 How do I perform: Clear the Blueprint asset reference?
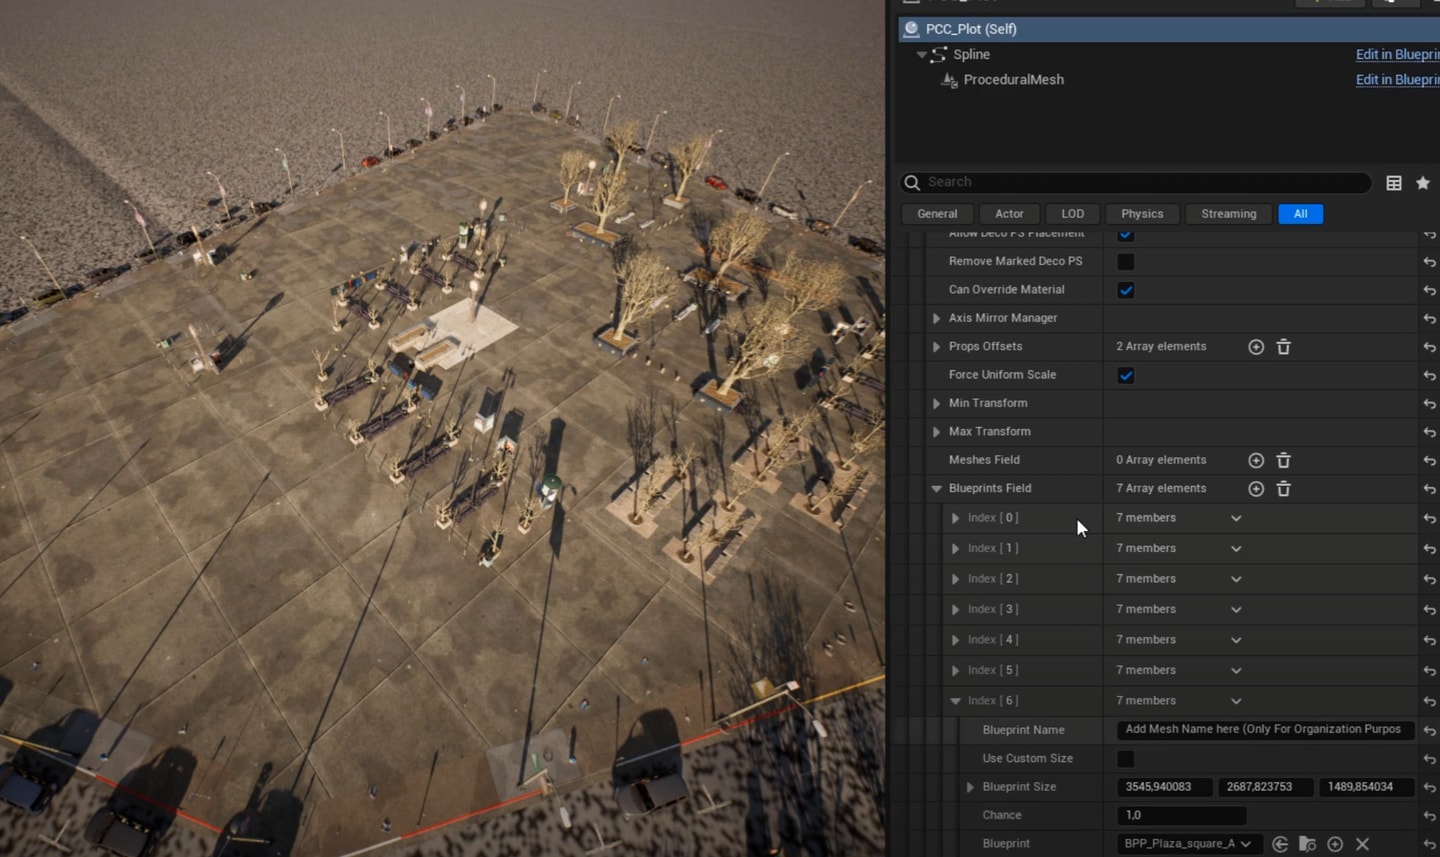pos(1362,845)
